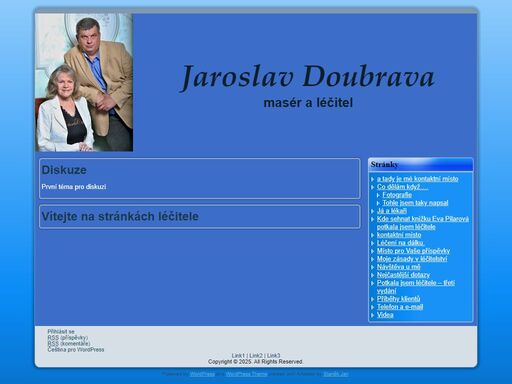Screen dimensions: 512x384
Task: Click the 'Jaroslav Doubrava' site title
Action: [x=308, y=77]
